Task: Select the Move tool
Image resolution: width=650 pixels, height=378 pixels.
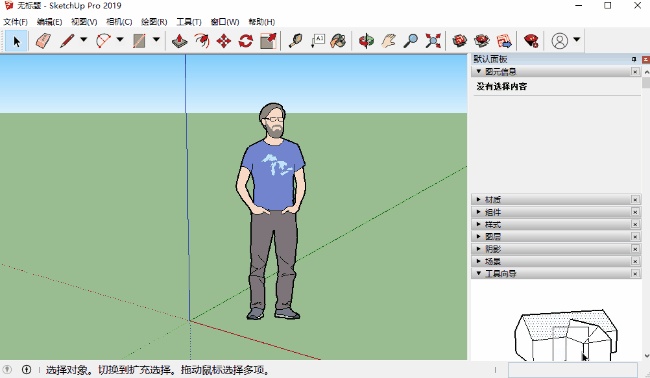Action: 224,41
